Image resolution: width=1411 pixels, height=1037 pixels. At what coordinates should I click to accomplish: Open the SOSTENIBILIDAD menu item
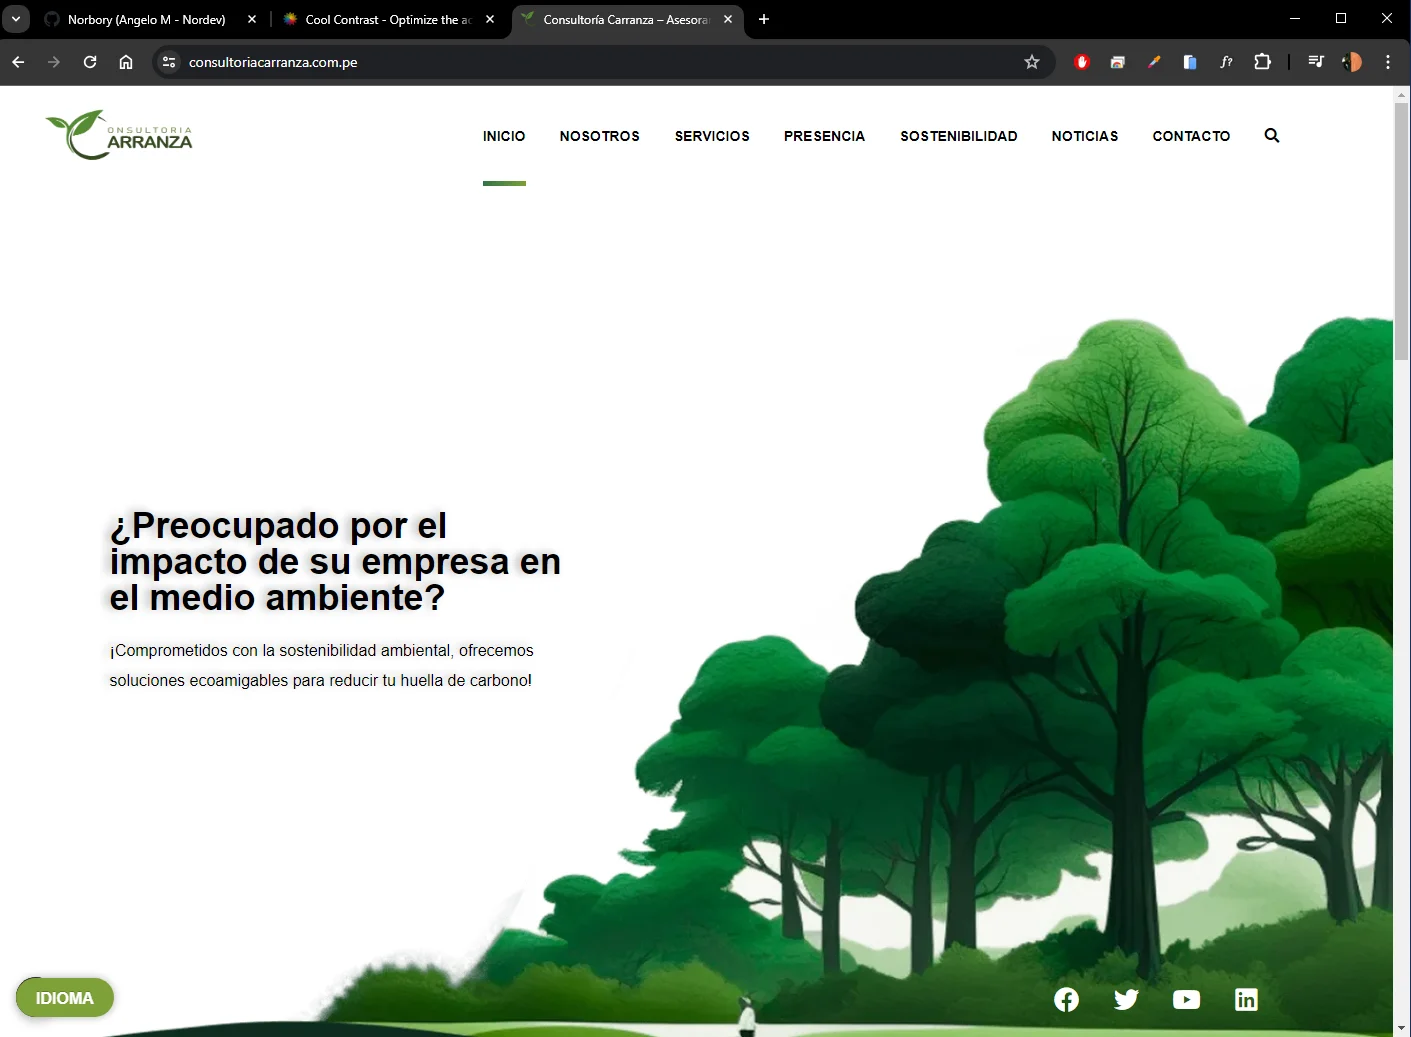959,136
